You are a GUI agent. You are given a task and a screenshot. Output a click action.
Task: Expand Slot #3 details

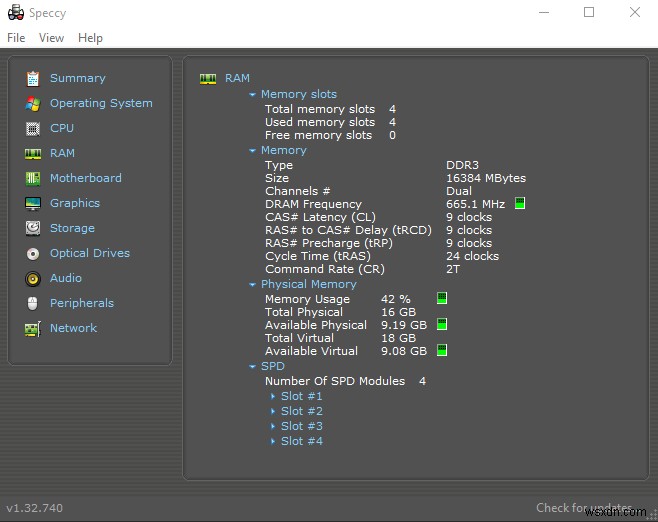pyautogui.click(x=273, y=426)
